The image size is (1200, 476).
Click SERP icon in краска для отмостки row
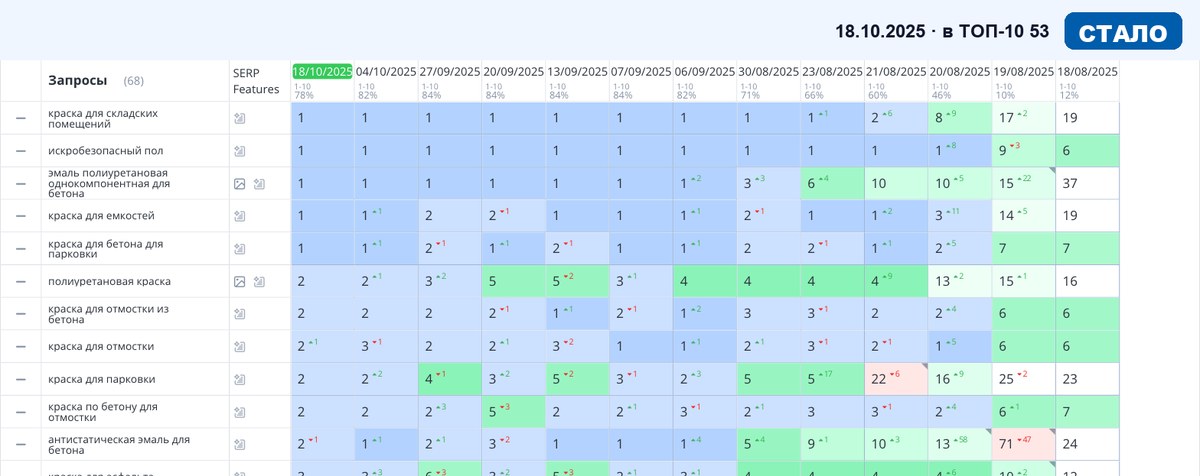pyautogui.click(x=239, y=347)
